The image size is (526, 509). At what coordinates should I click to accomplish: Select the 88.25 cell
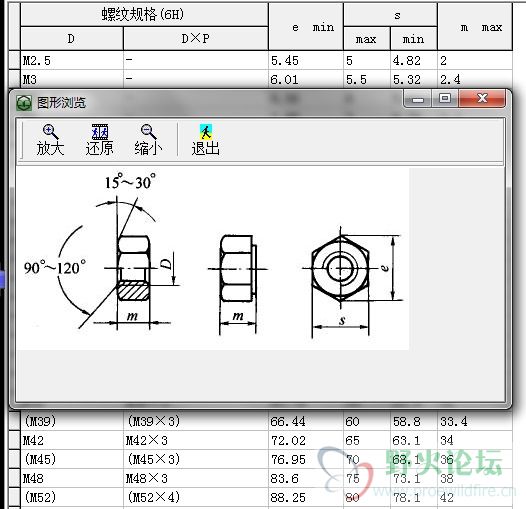tap(306, 497)
